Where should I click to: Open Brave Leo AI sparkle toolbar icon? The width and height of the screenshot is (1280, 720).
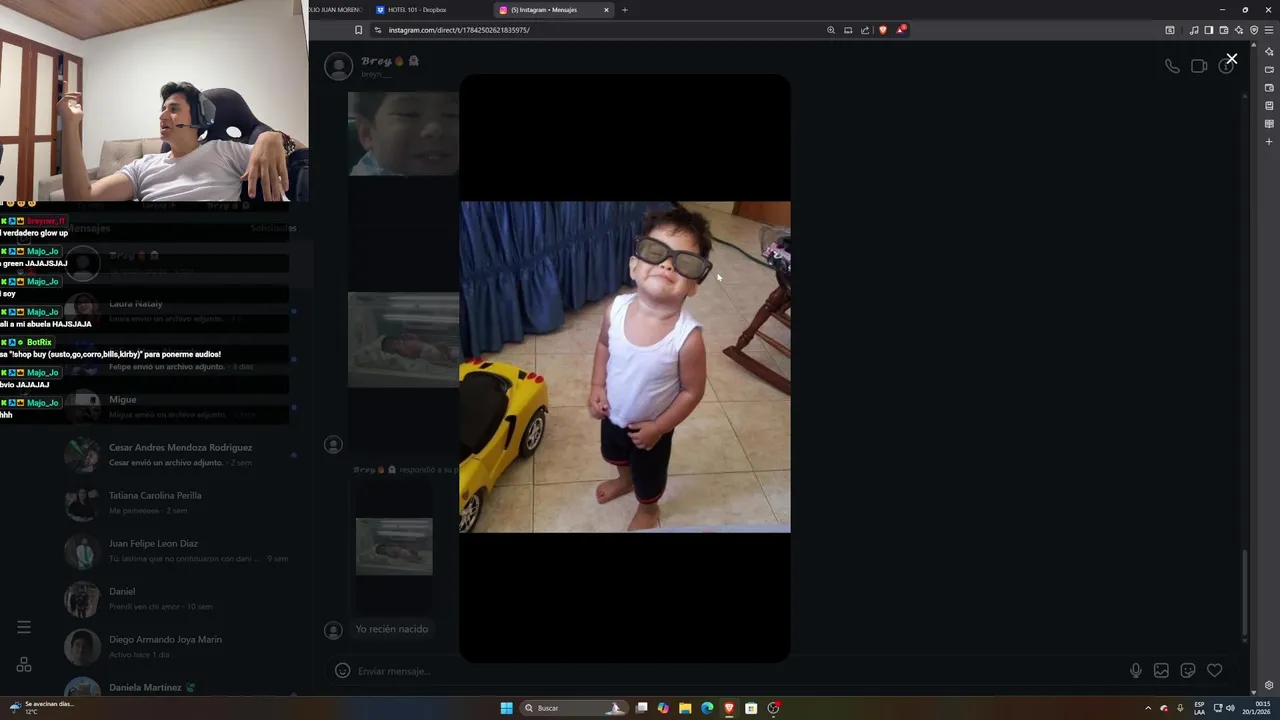click(x=1238, y=30)
